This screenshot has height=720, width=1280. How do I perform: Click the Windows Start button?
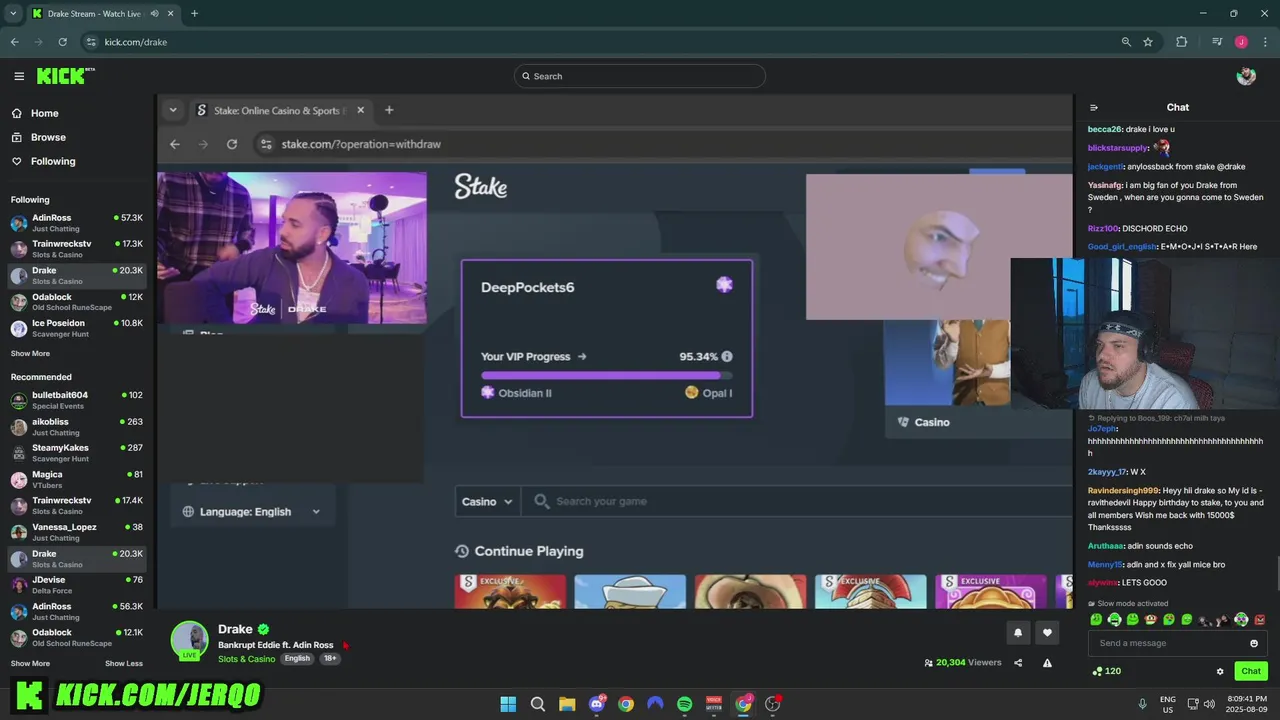pos(508,704)
